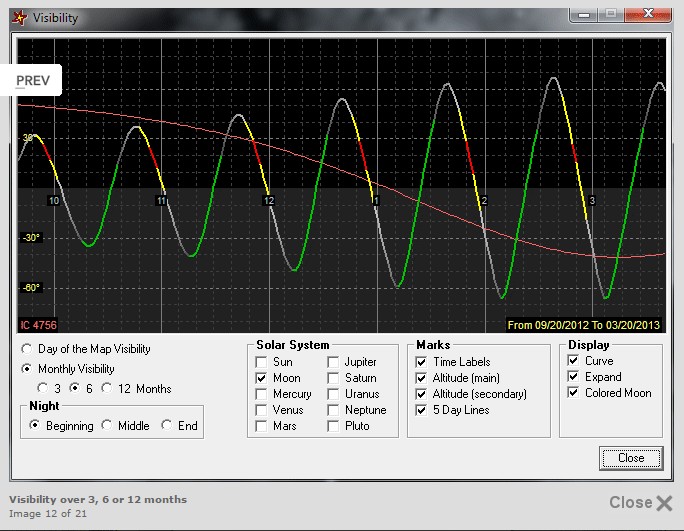Click month marker 10 on the graph
Viewport: 684px width, 531px height.
(54, 201)
